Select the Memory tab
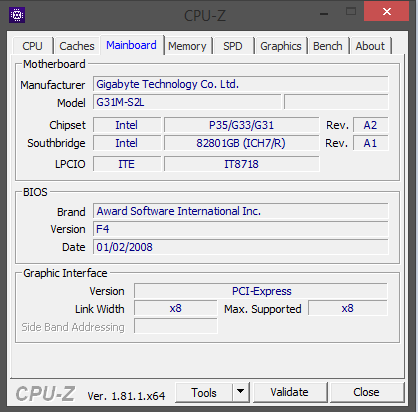 [187, 46]
